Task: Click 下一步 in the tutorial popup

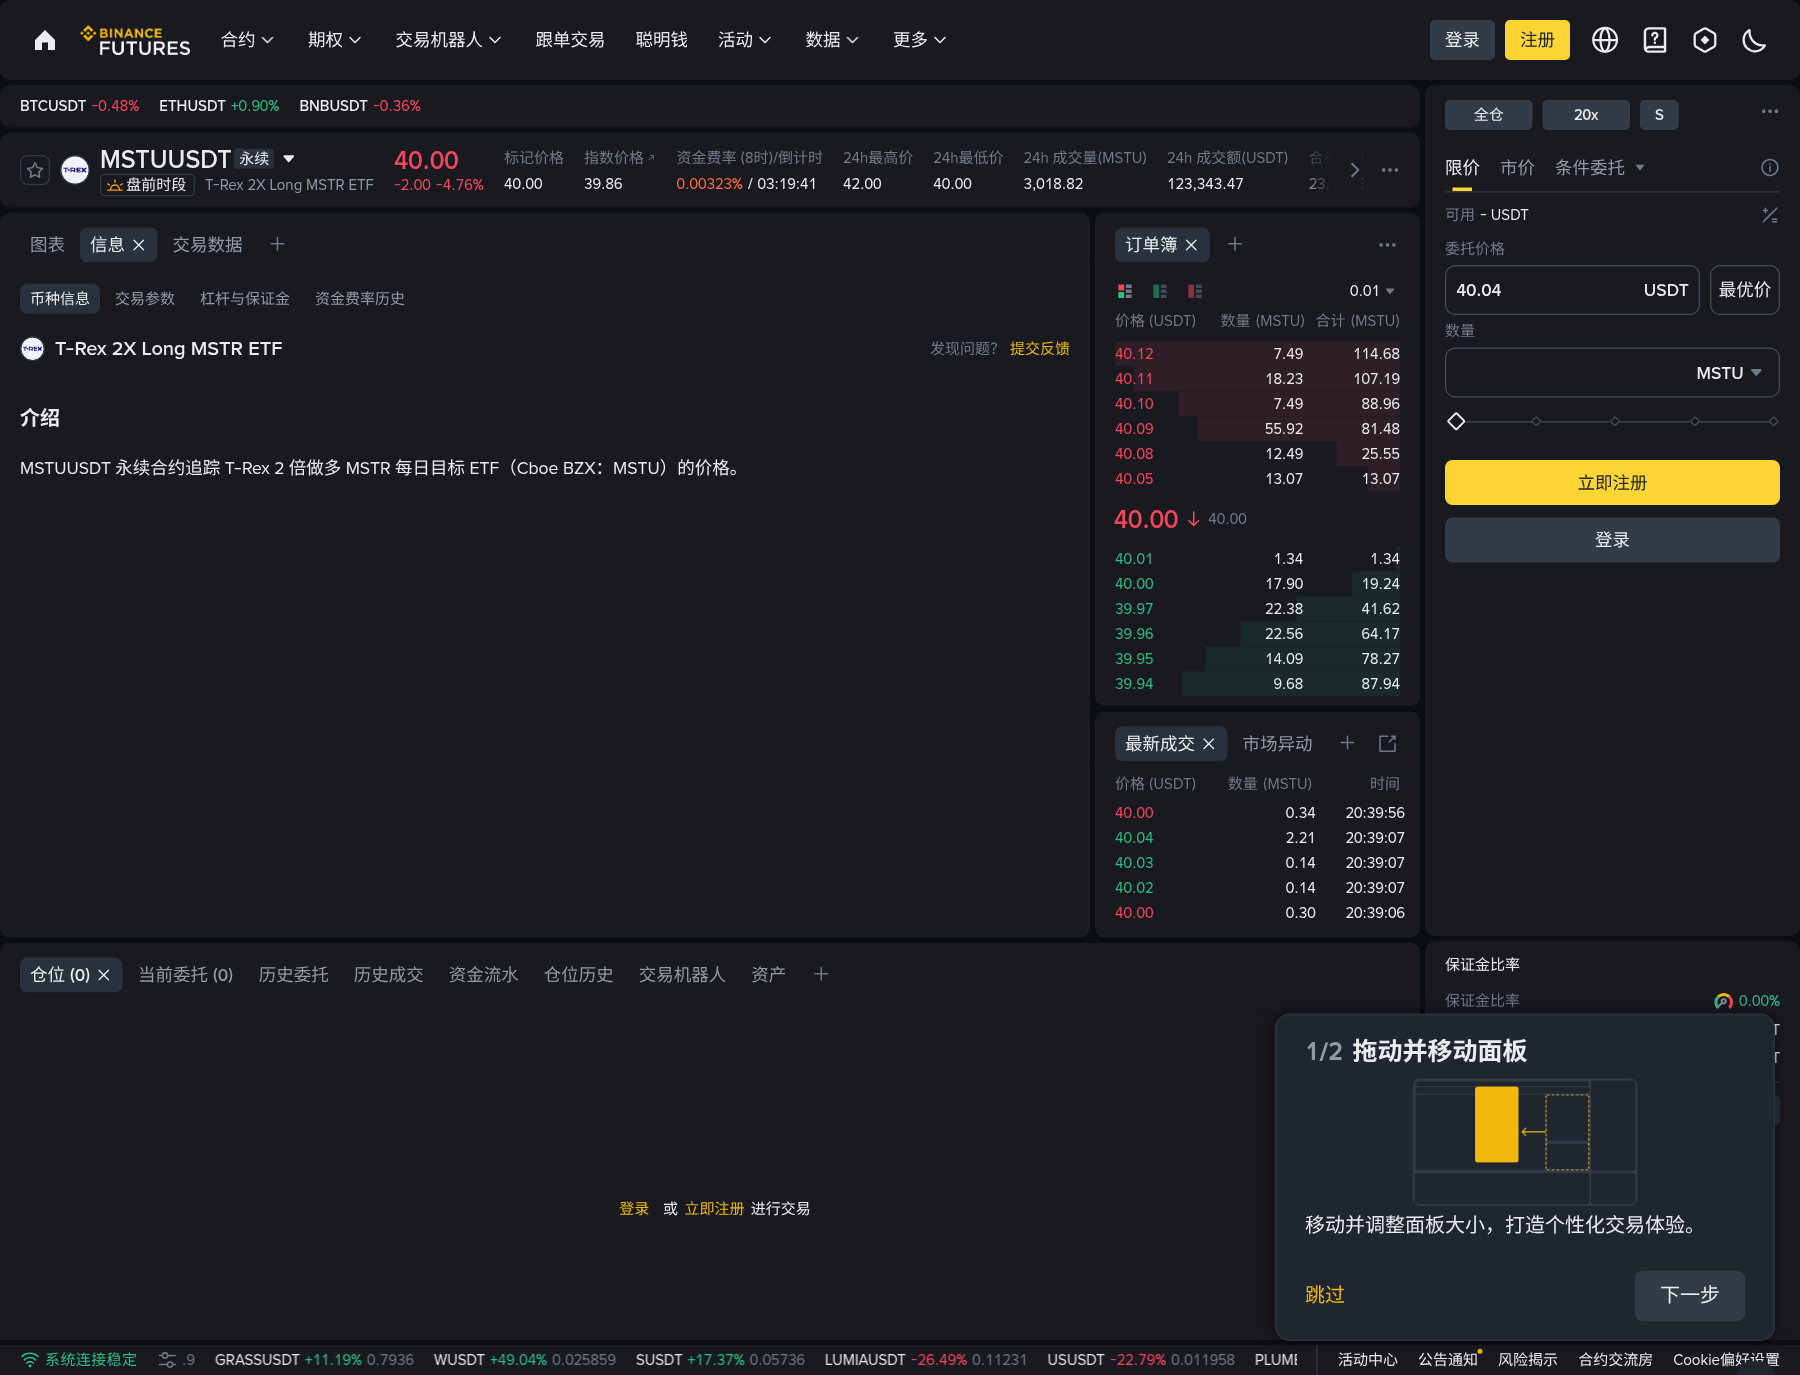Action: [x=1690, y=1295]
